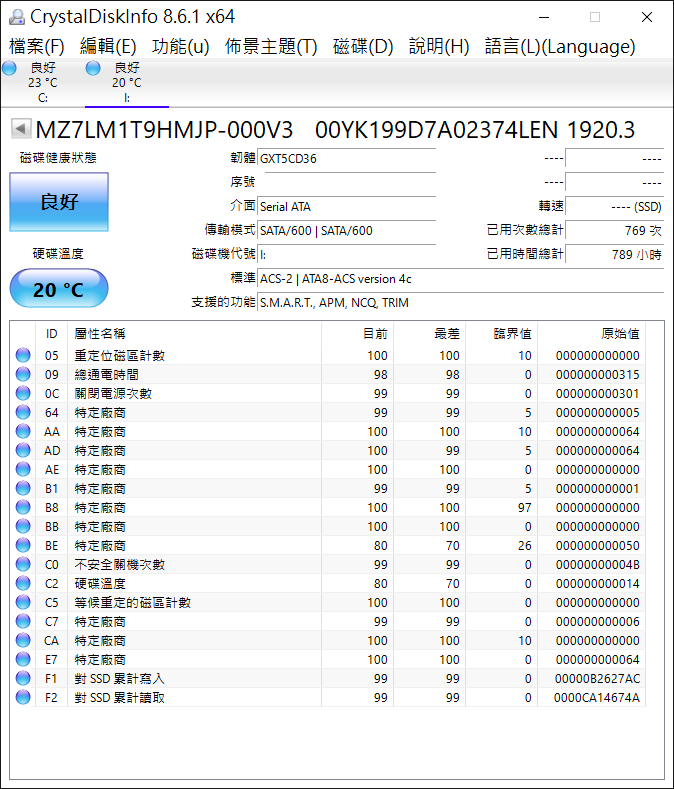The image size is (674, 789).
Task: Click the ACS-2 standard field
Action: pyautogui.click(x=461, y=278)
